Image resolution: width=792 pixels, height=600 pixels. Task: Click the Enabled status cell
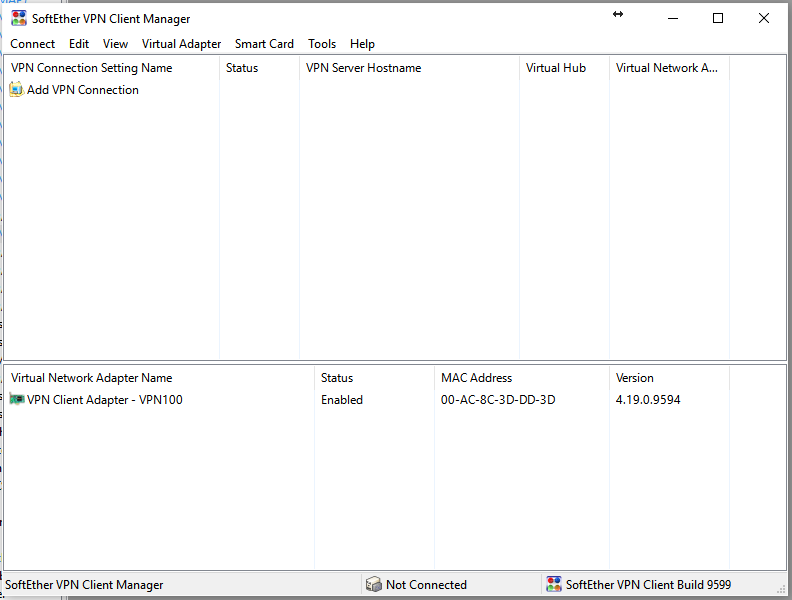point(342,399)
